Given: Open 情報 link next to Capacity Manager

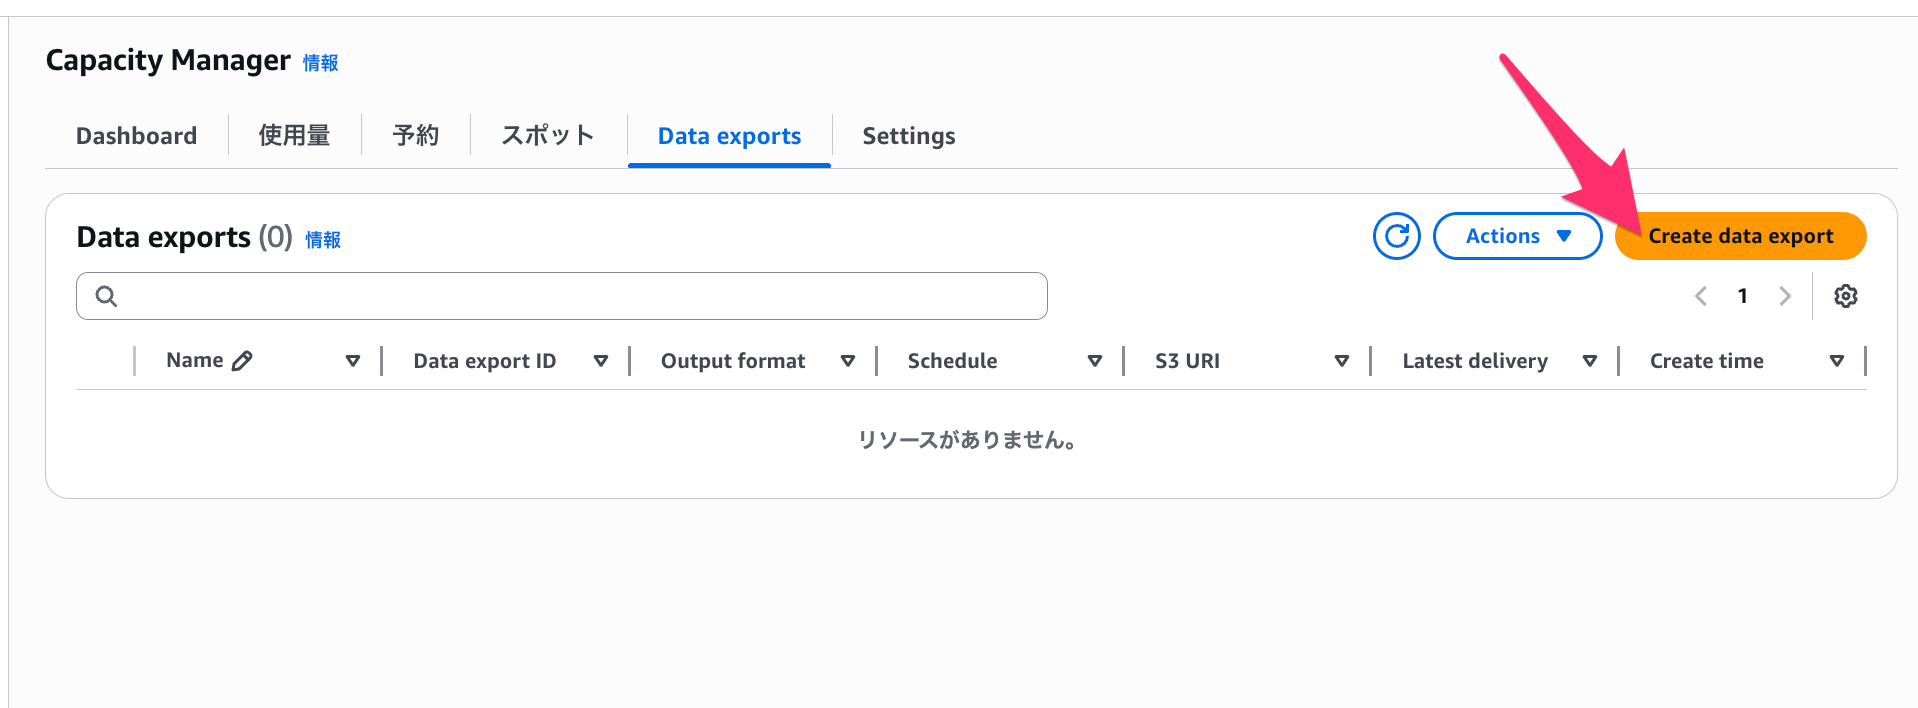Looking at the screenshot, I should coord(320,63).
